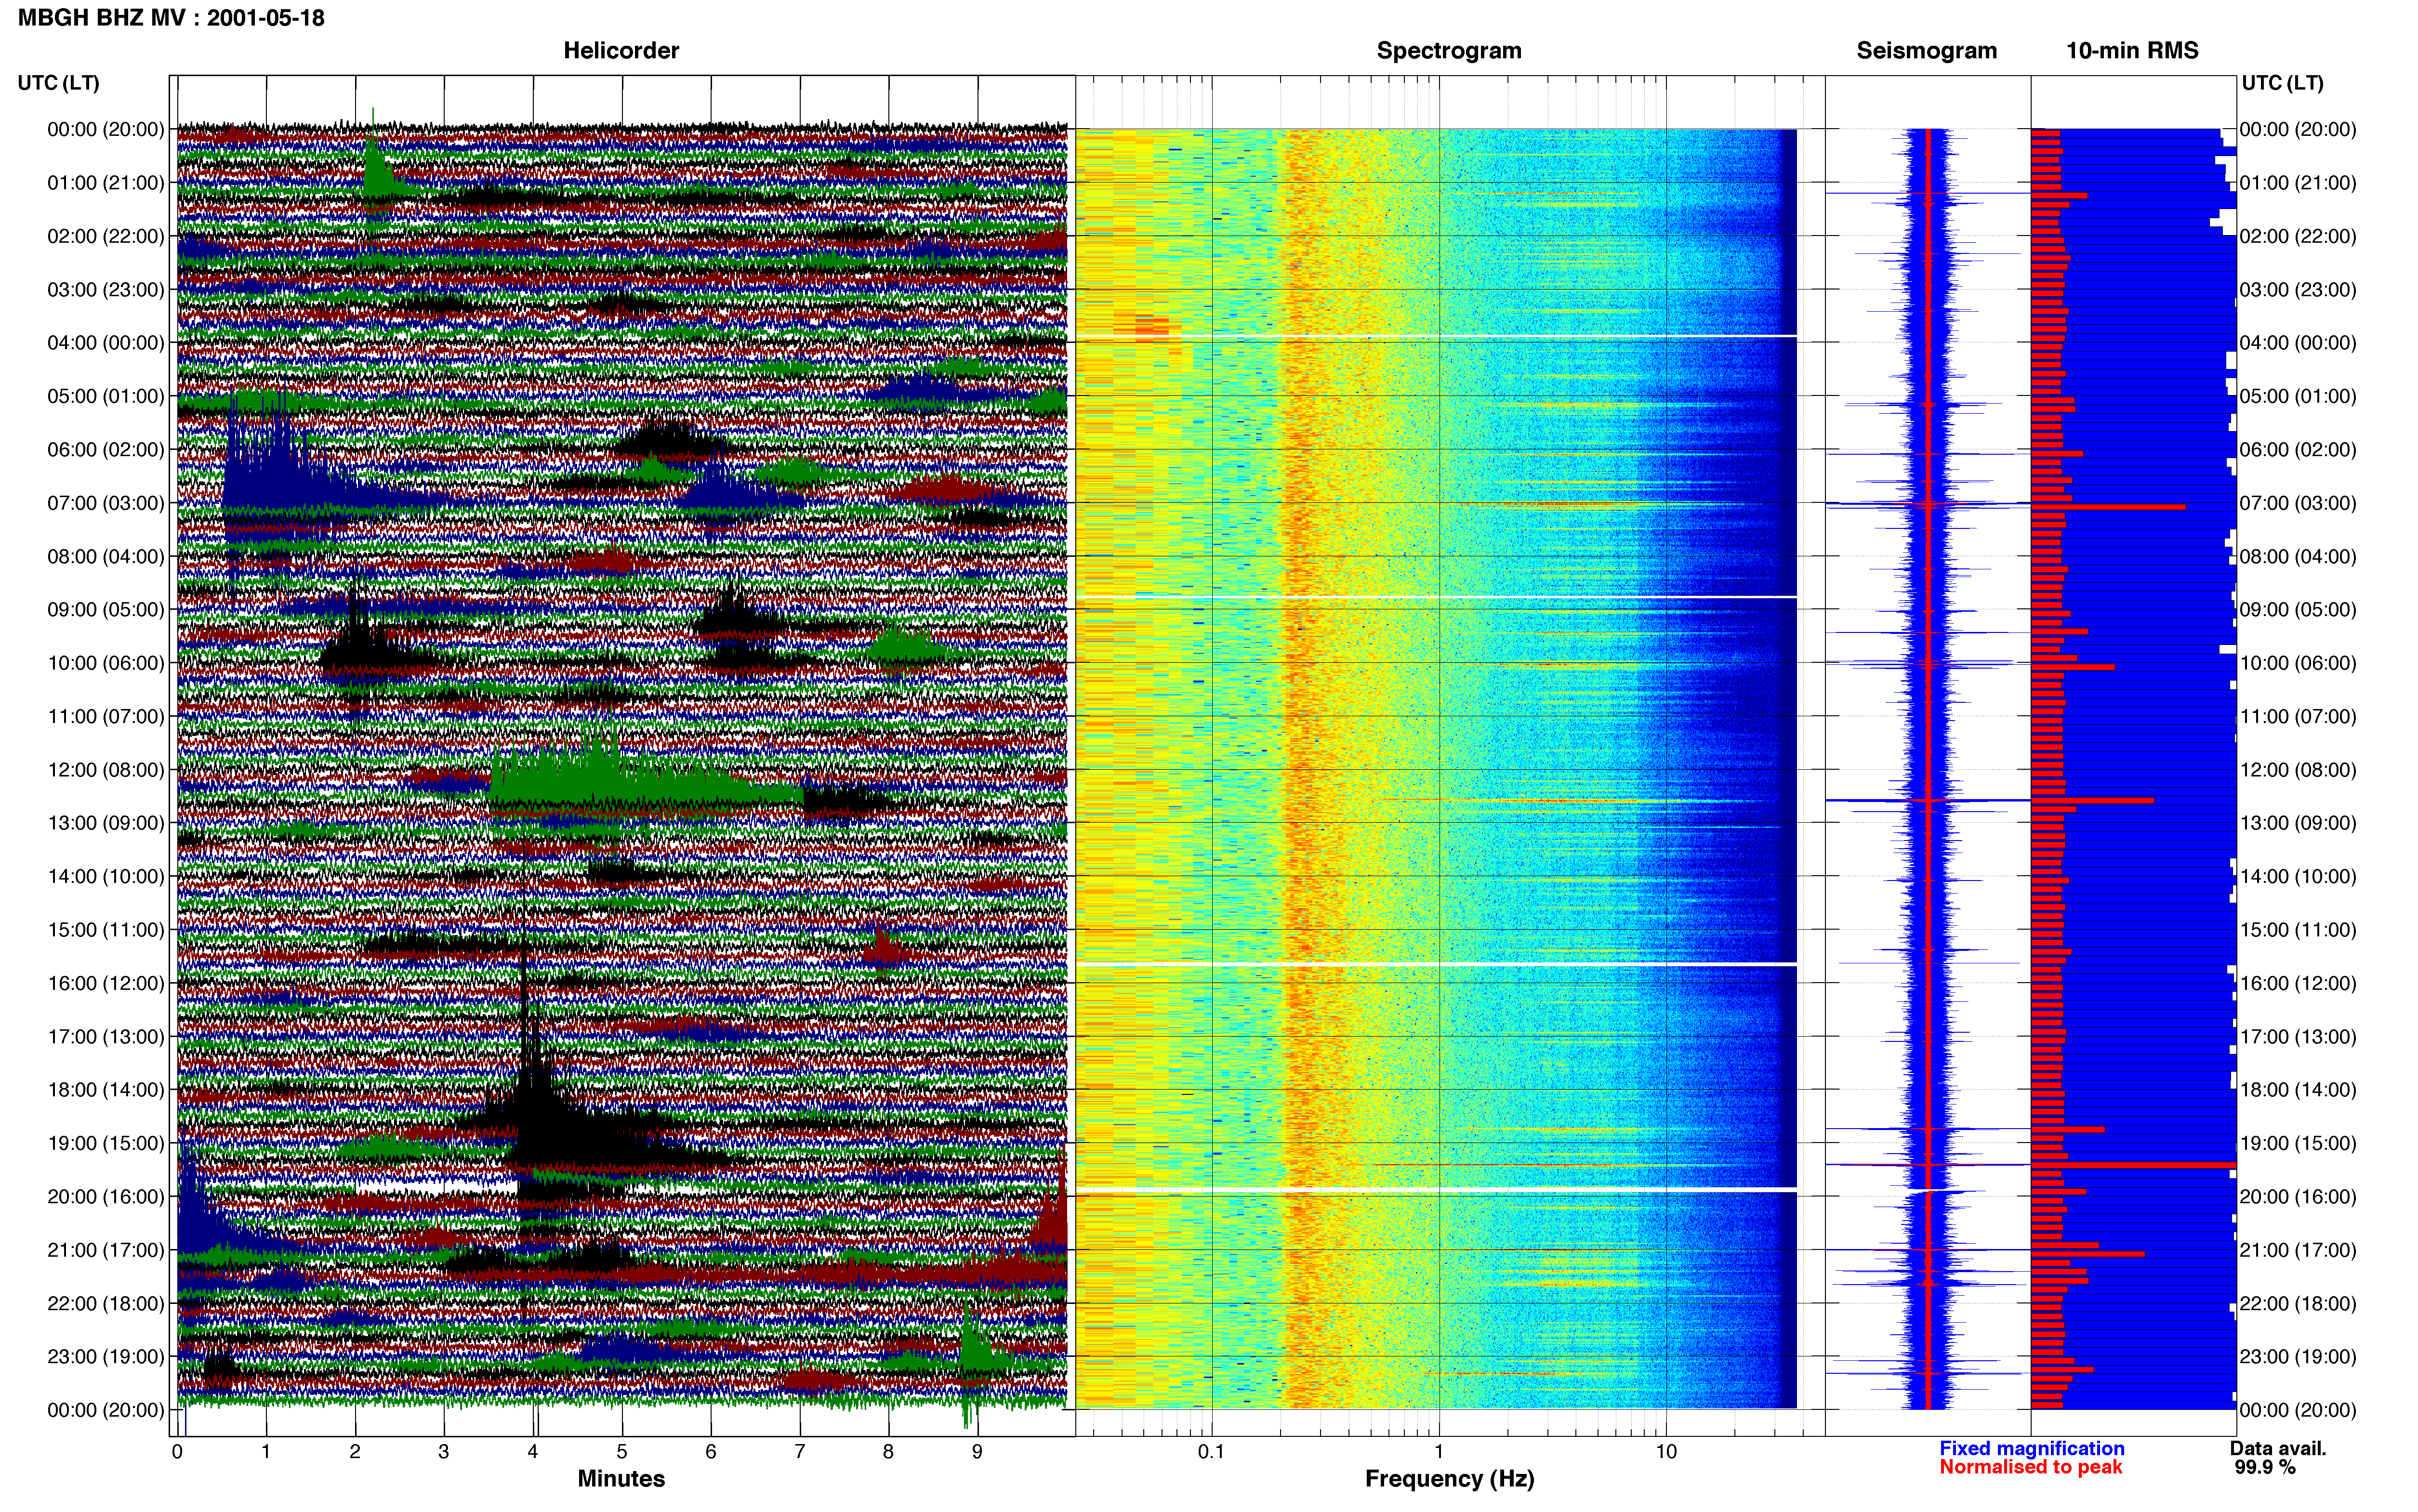Click tick "7" on the Minutes axis
2418x1512 pixels.
800,1452
